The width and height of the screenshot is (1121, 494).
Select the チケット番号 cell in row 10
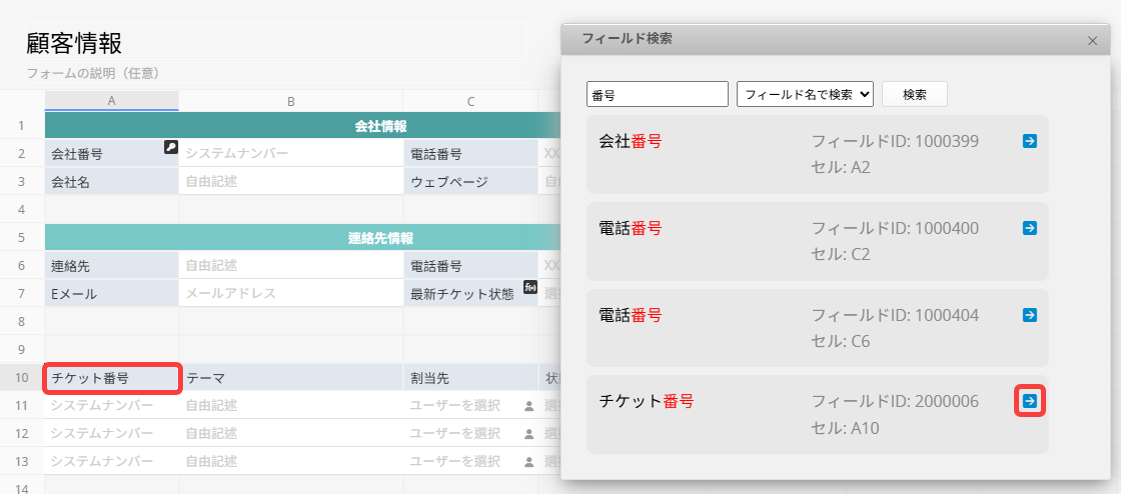(x=112, y=378)
